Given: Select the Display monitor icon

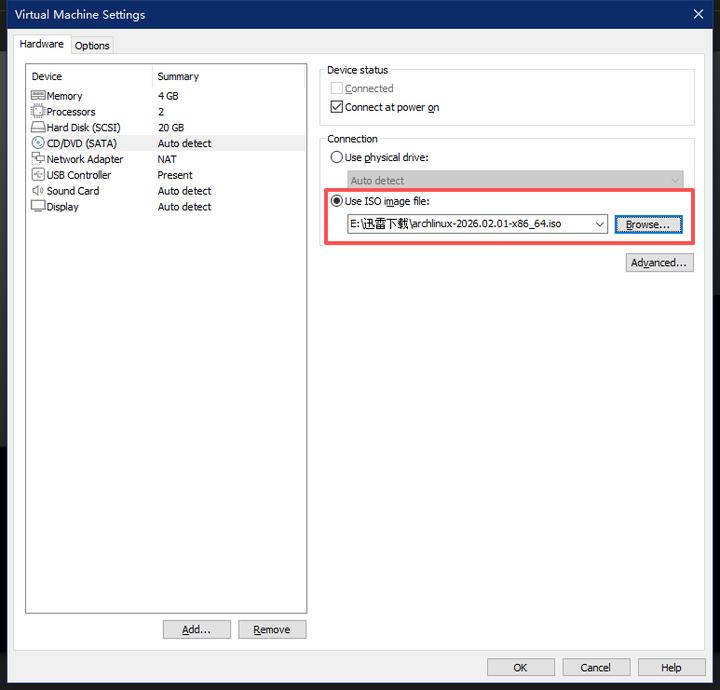Looking at the screenshot, I should coord(38,207).
